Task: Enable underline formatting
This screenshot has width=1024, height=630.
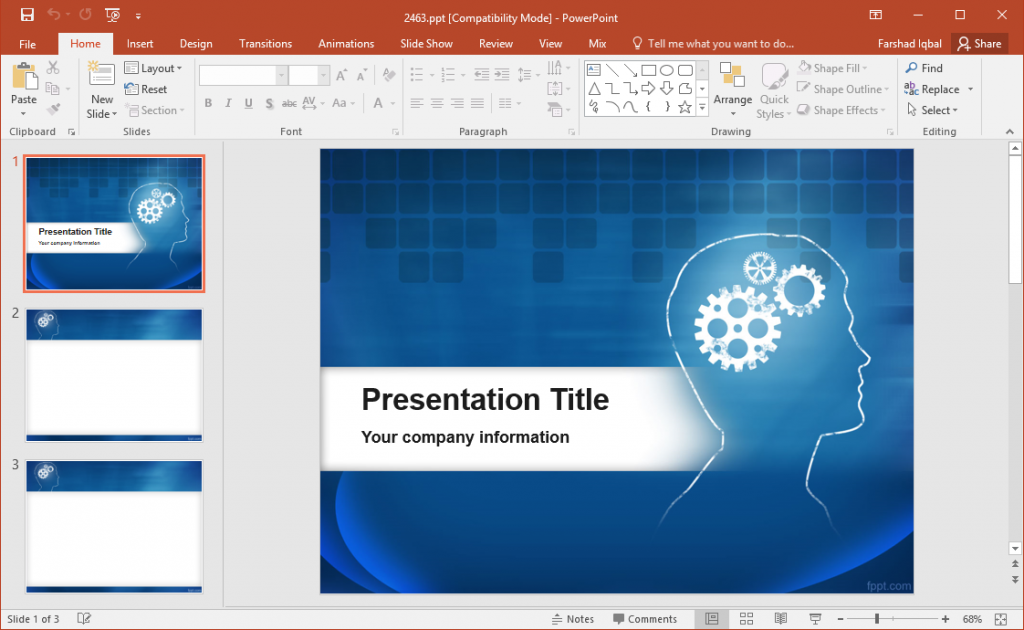Action: (x=247, y=103)
